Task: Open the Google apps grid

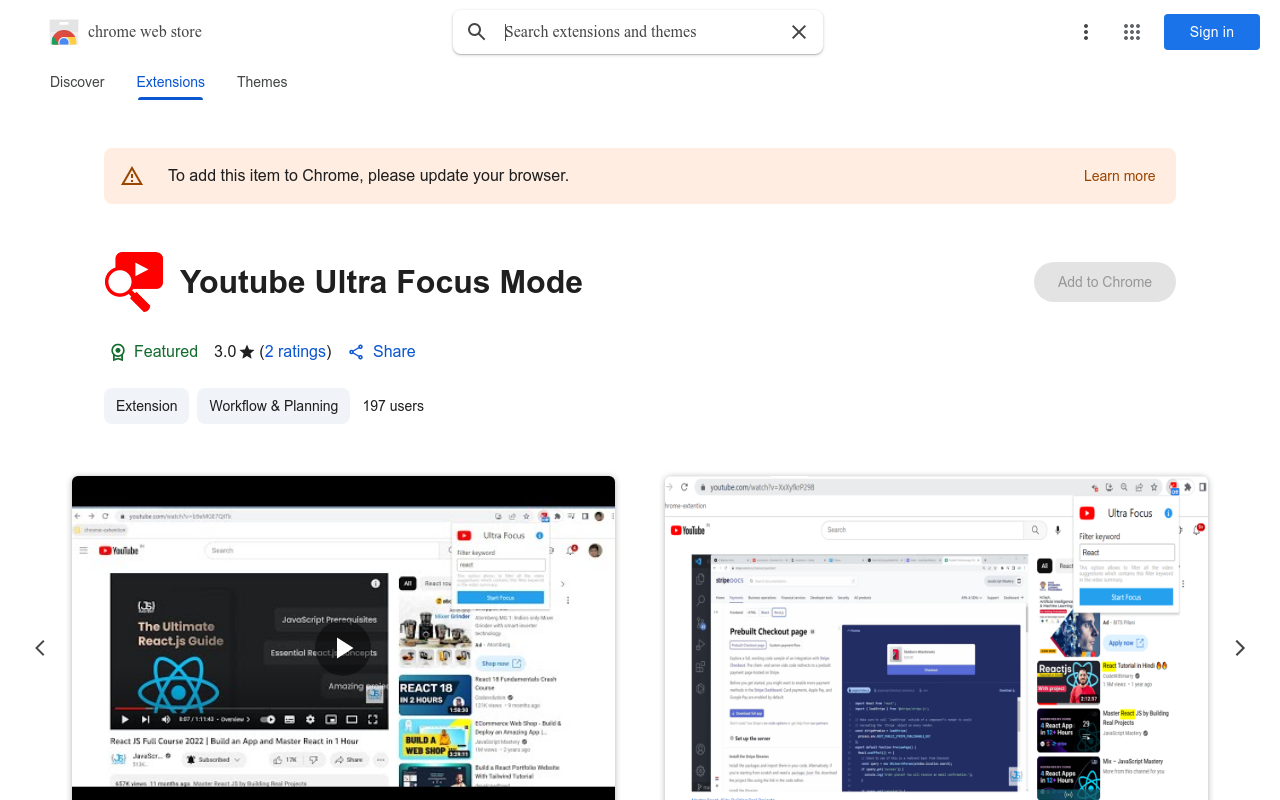Action: (x=1132, y=32)
